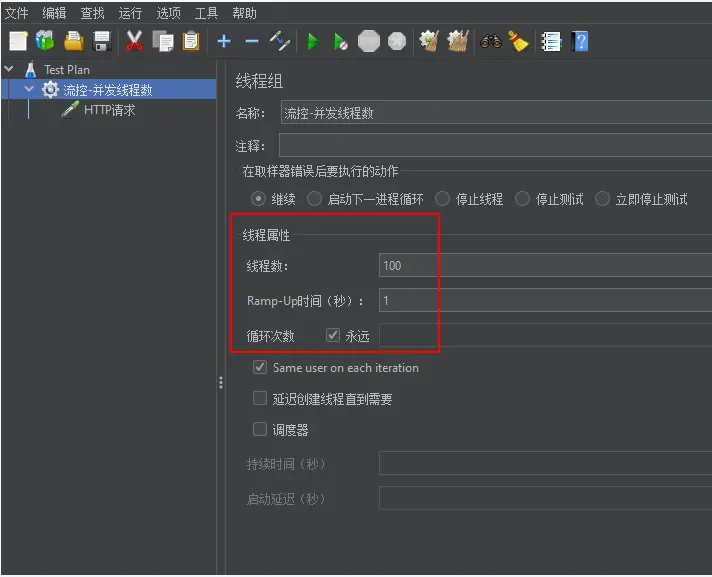Collapse the Test Plan tree node
Viewport: 712px width, 577px height.
9,69
